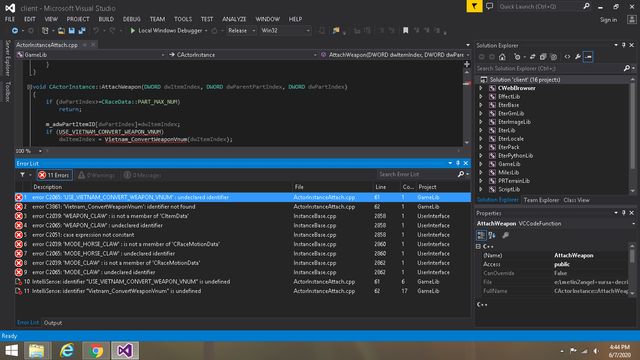
Task: Open the Win32 platform dropdown
Action: (285, 31)
